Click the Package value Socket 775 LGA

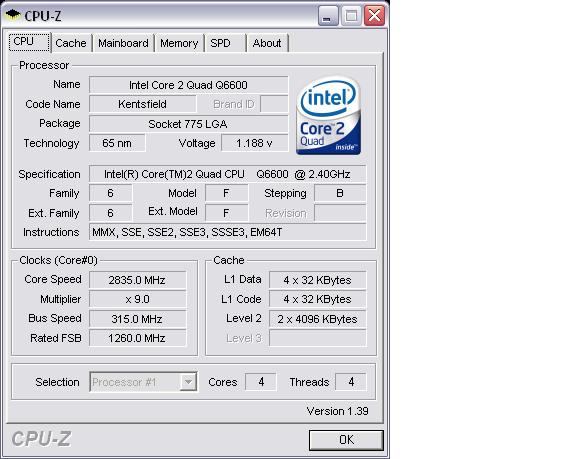point(188,124)
